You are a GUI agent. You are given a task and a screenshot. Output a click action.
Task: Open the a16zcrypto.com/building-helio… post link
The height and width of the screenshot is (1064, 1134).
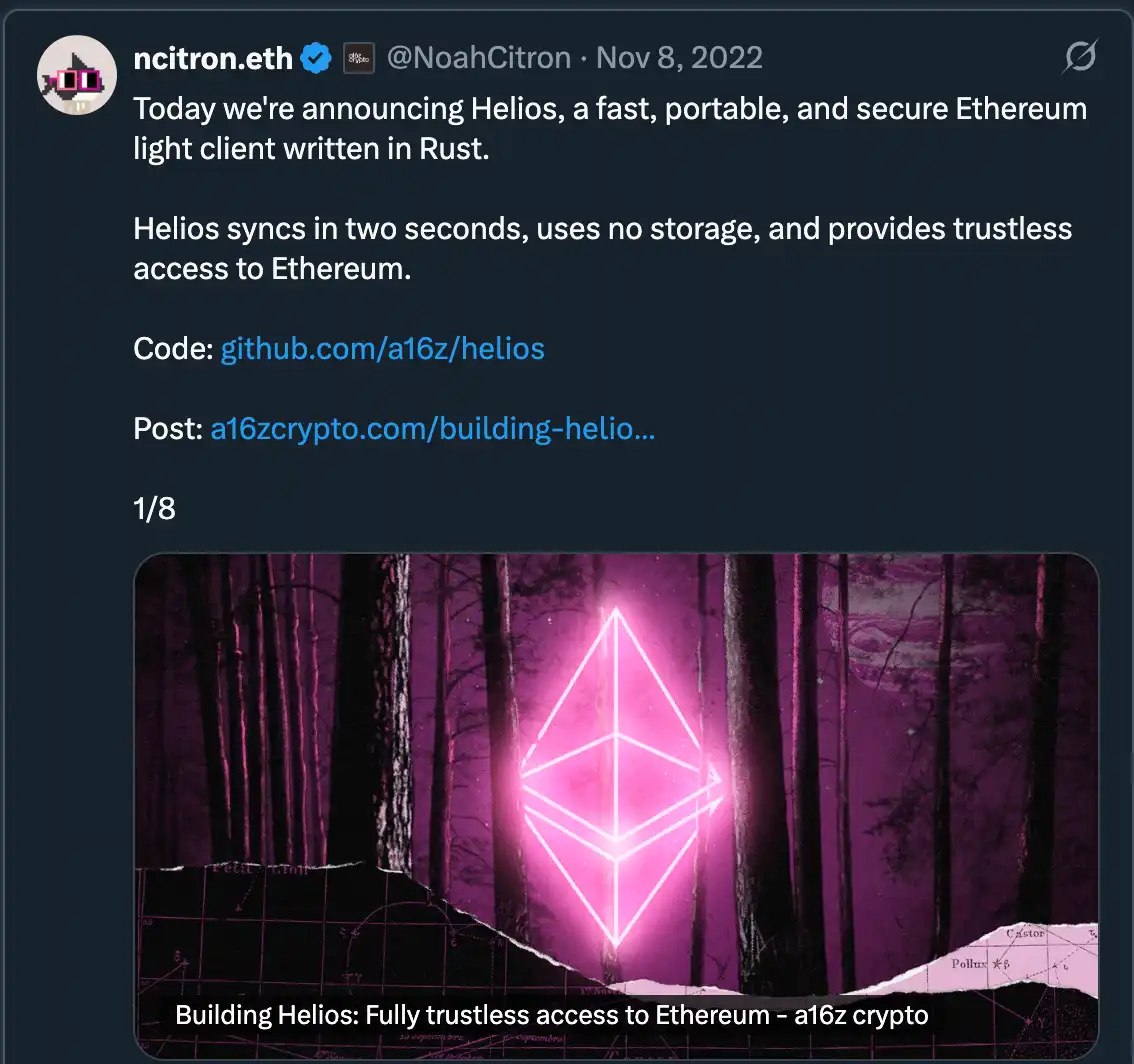pos(432,428)
